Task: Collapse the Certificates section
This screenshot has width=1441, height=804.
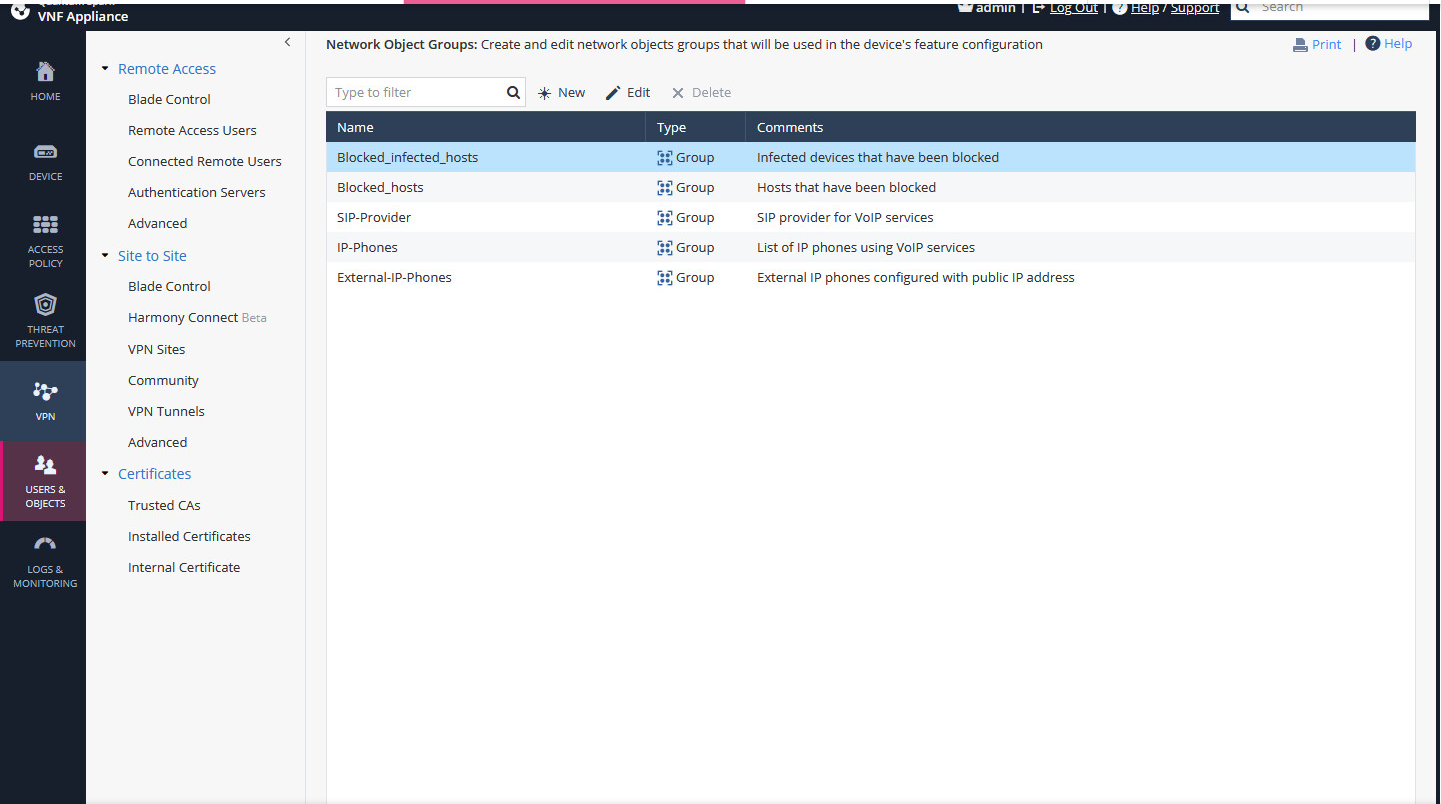Action: tap(104, 473)
